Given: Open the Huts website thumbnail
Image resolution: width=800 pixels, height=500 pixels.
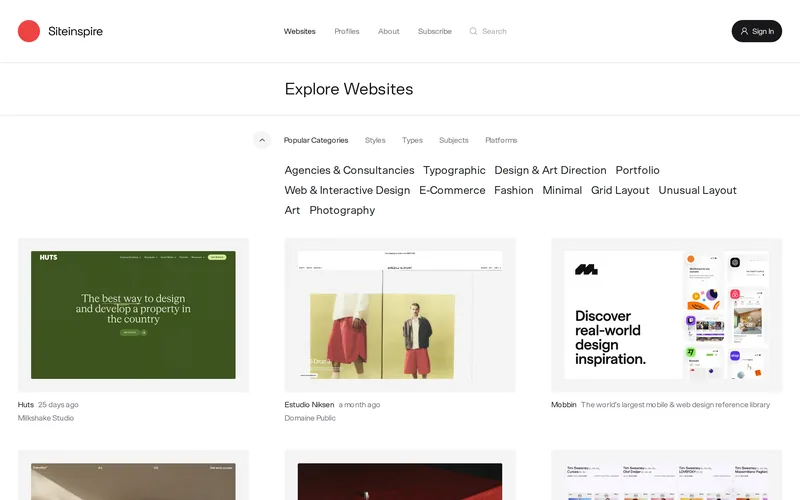Looking at the screenshot, I should (x=133, y=315).
